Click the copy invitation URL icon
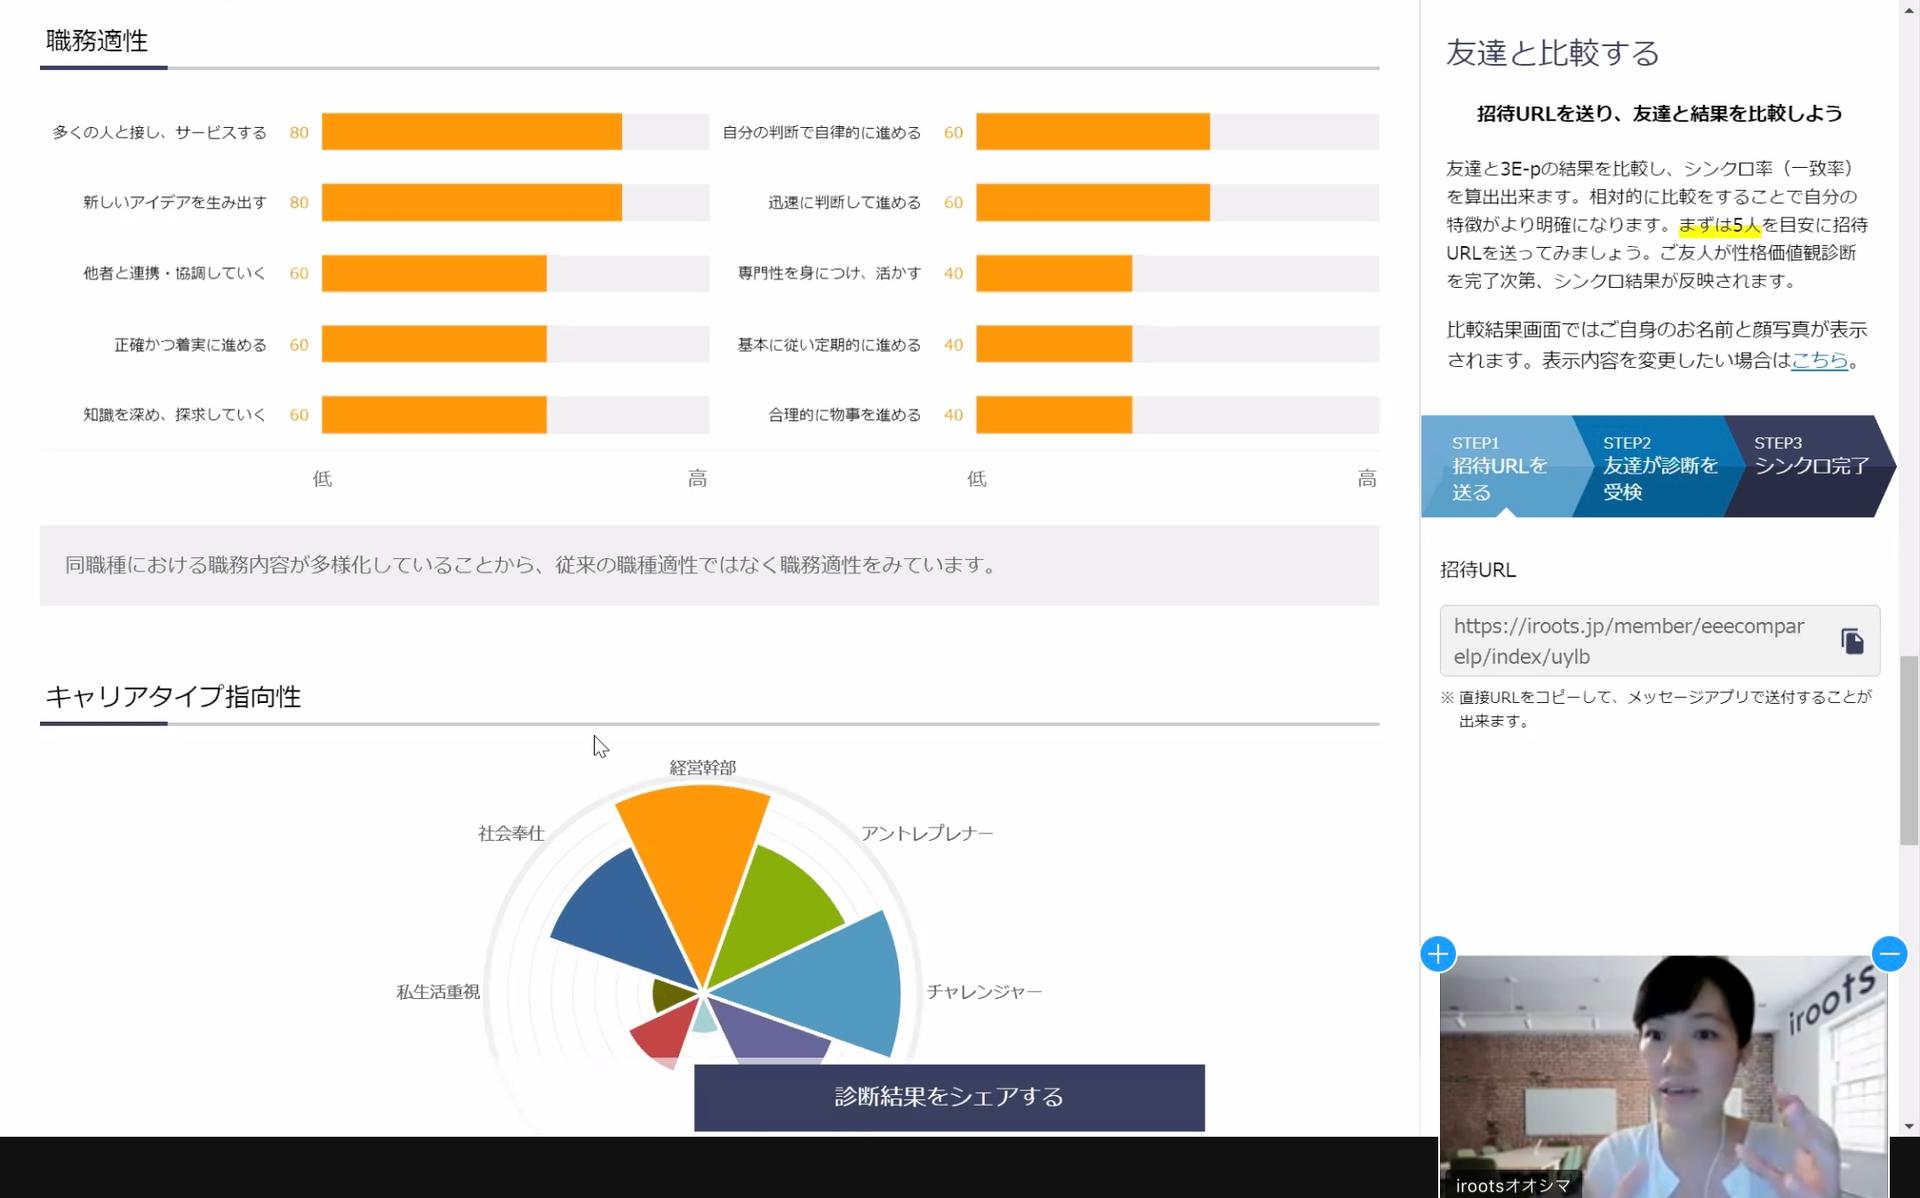1920x1198 pixels. pyautogui.click(x=1851, y=641)
